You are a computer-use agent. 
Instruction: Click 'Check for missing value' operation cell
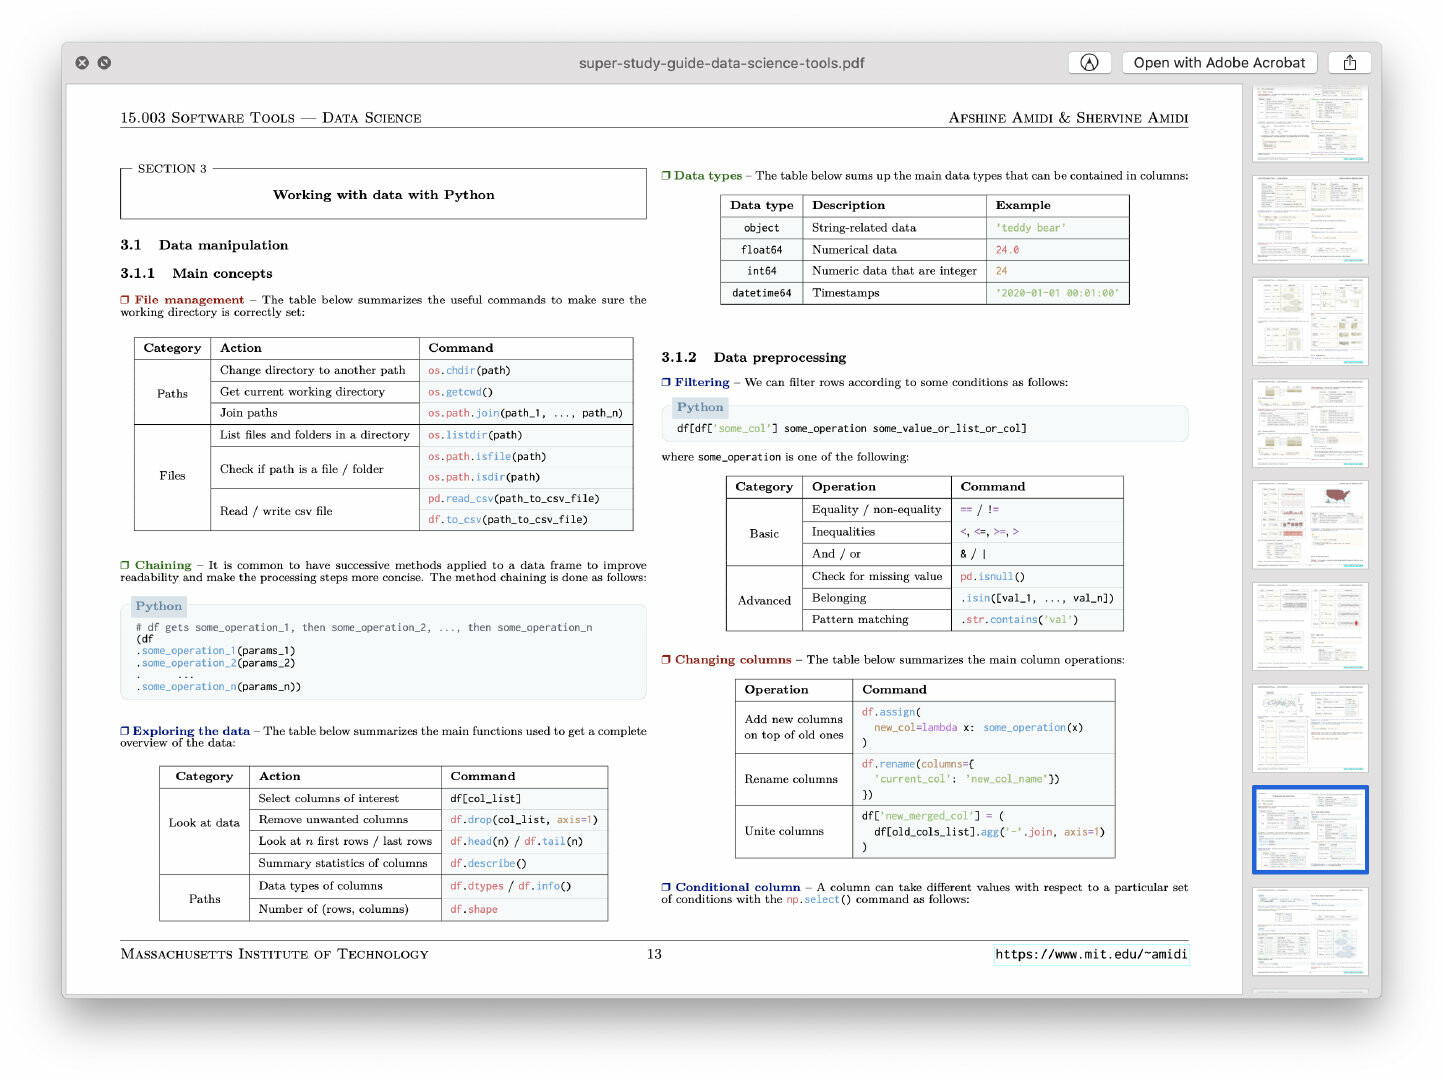(x=877, y=576)
